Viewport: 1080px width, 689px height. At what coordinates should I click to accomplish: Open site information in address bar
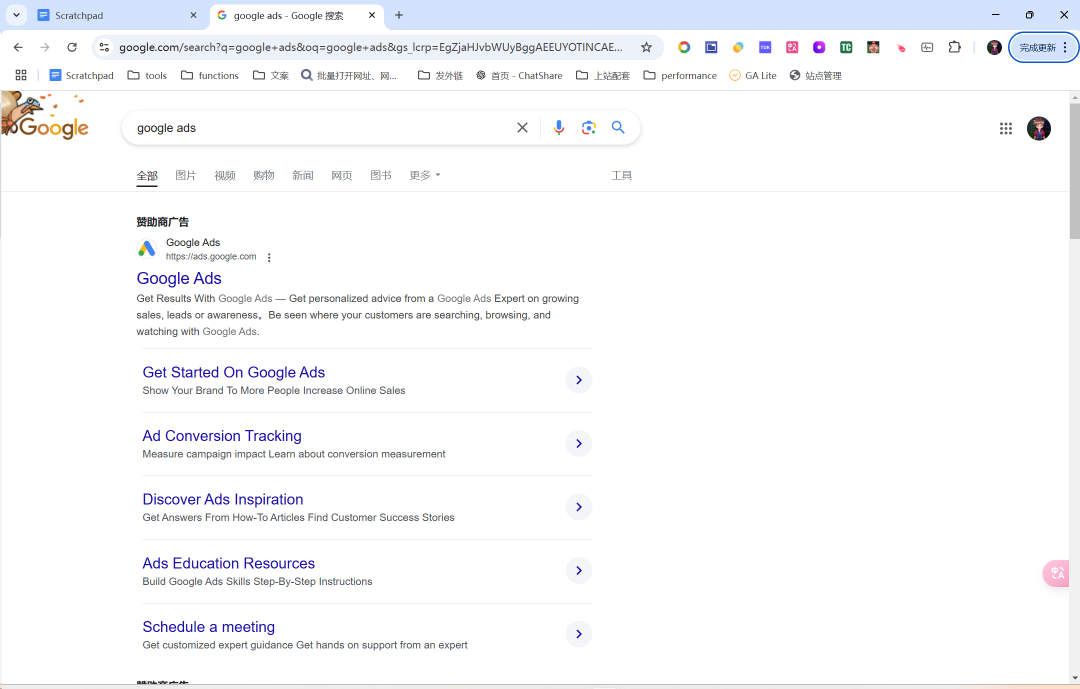tap(104, 47)
